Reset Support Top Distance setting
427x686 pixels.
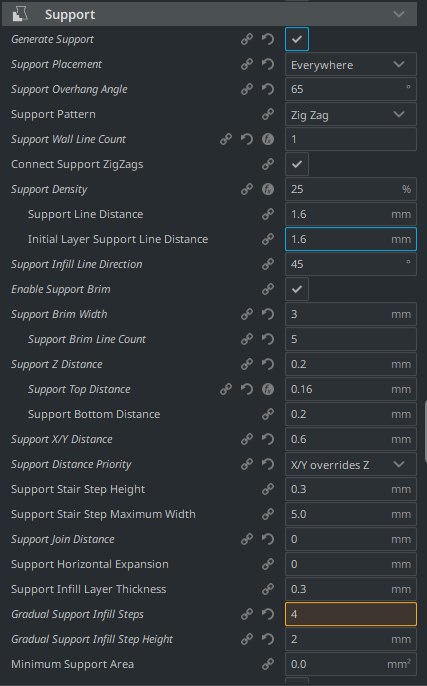coord(247,389)
